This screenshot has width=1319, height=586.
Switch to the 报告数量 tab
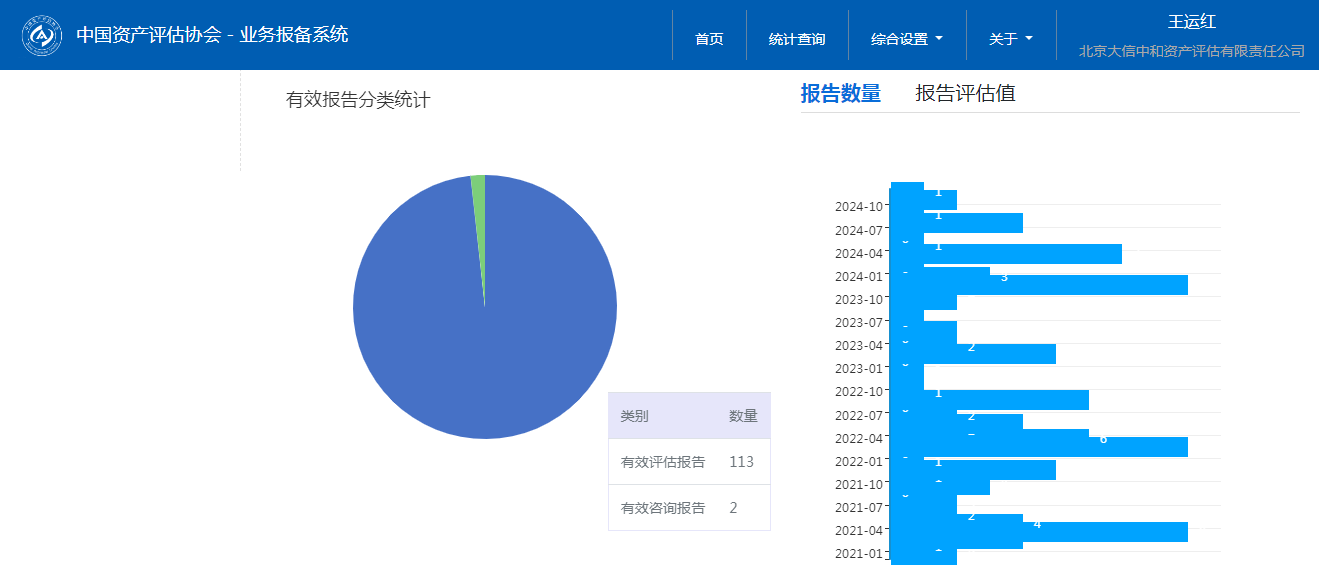coord(840,94)
